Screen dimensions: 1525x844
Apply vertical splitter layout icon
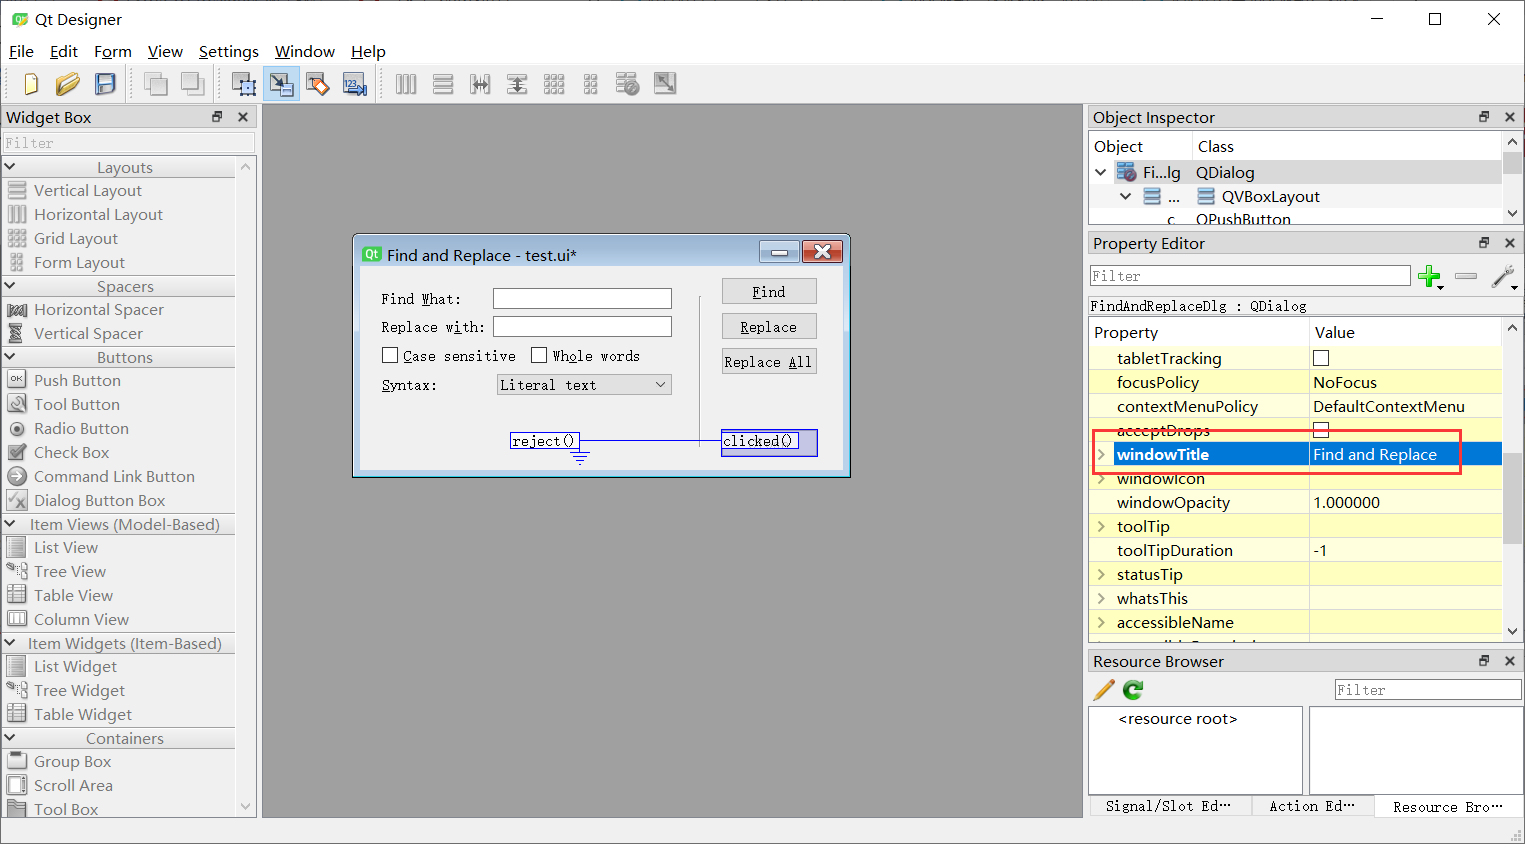(x=517, y=84)
